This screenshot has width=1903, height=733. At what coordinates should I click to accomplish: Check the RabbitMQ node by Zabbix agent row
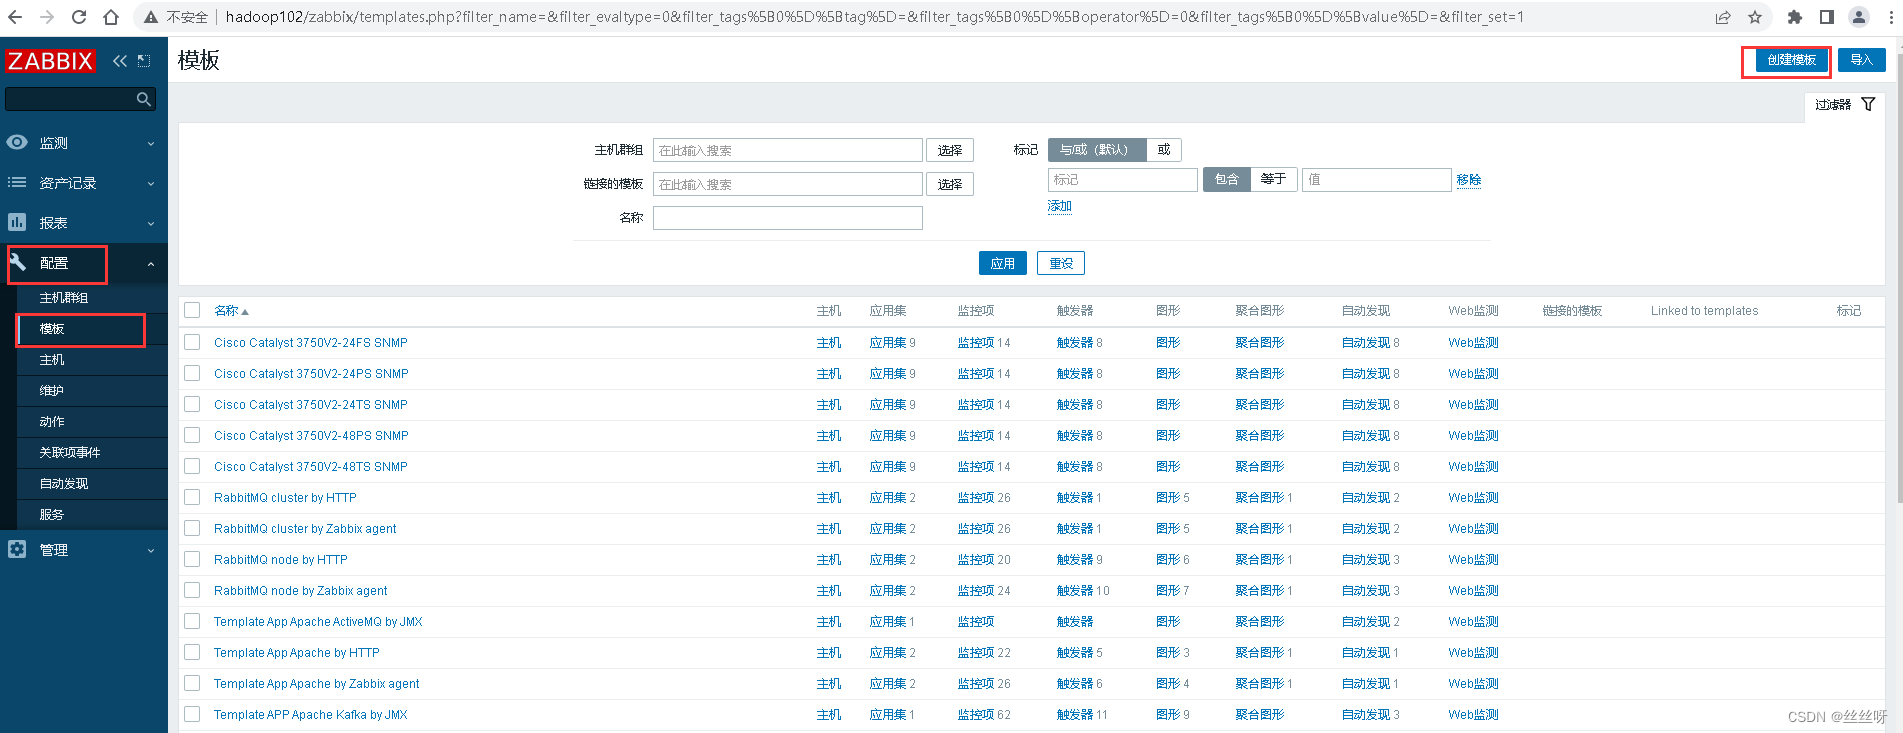click(x=192, y=590)
